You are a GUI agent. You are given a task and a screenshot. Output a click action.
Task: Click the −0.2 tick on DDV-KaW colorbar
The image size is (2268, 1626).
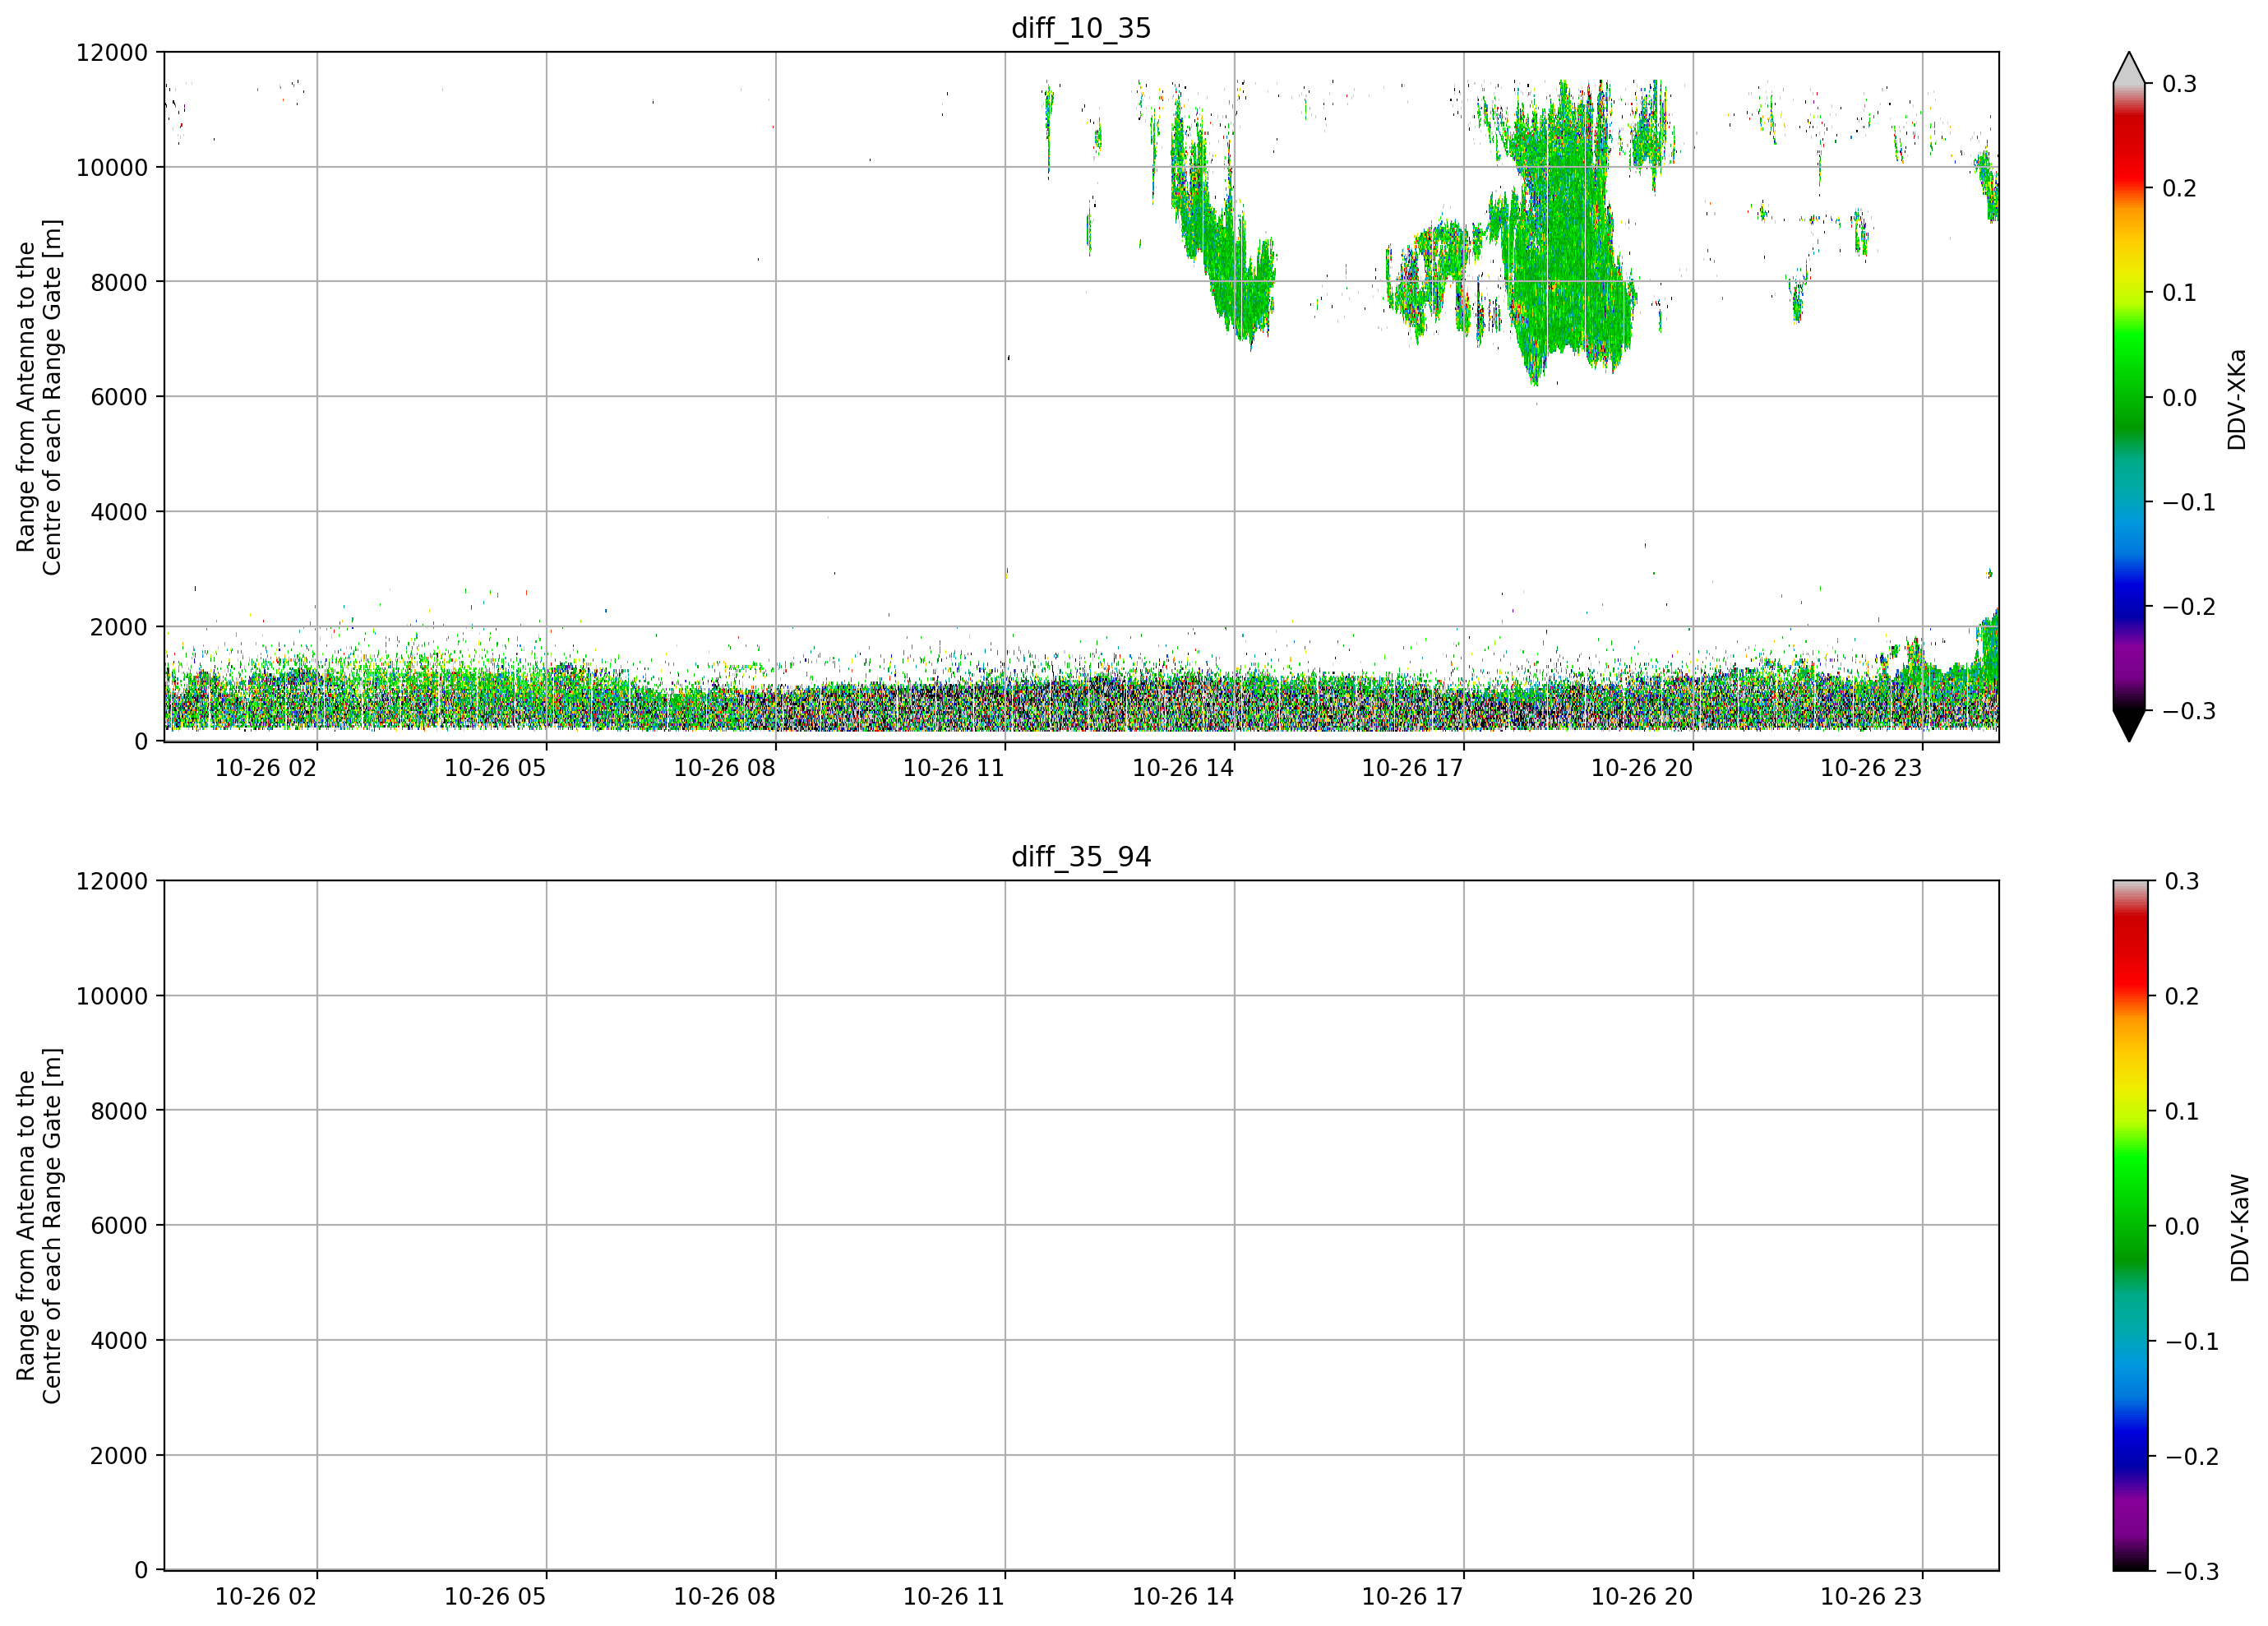(x=2191, y=1457)
